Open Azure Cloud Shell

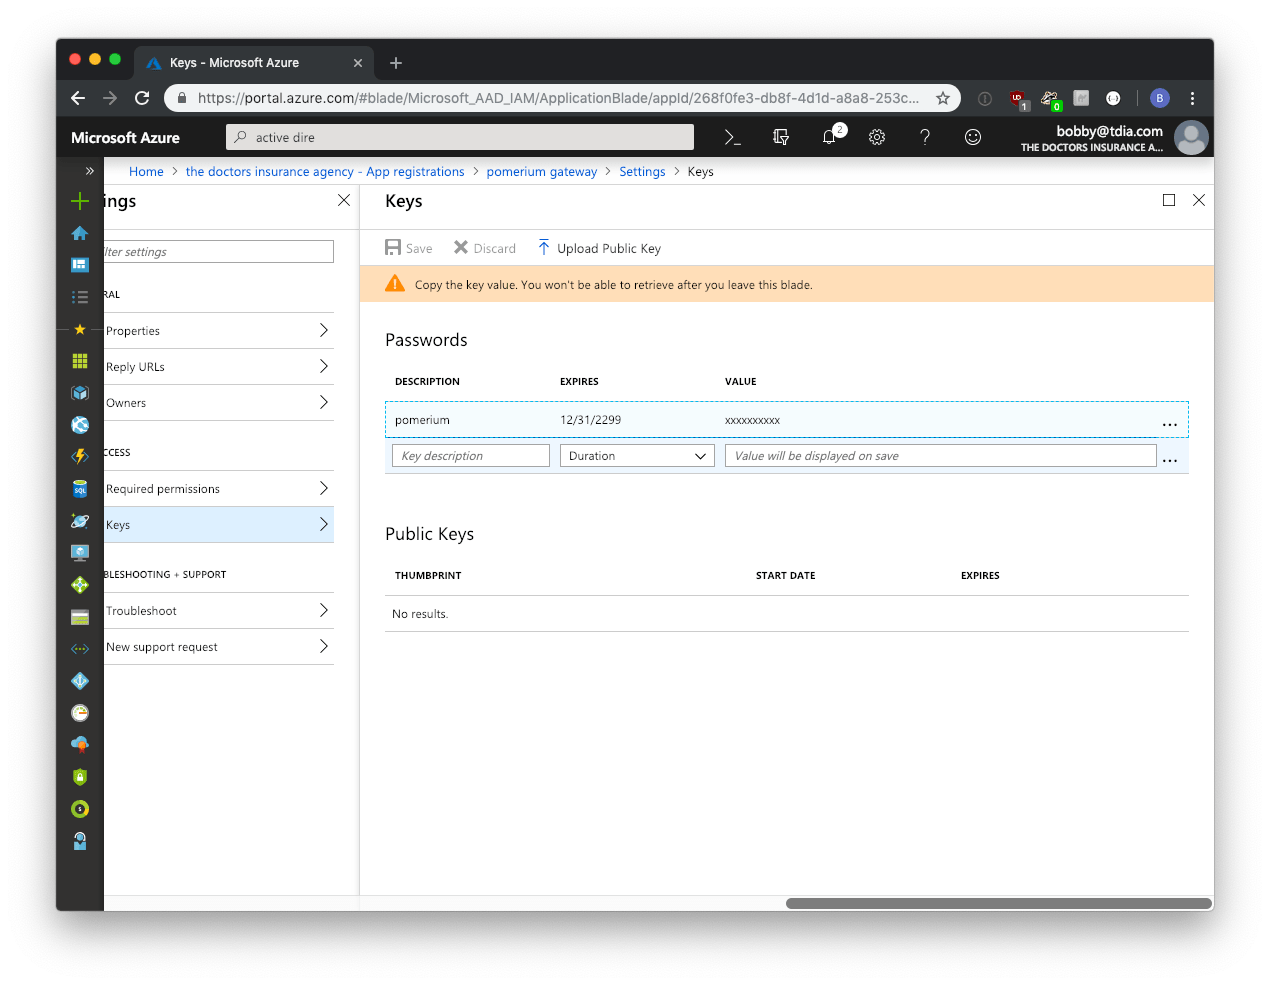(733, 138)
